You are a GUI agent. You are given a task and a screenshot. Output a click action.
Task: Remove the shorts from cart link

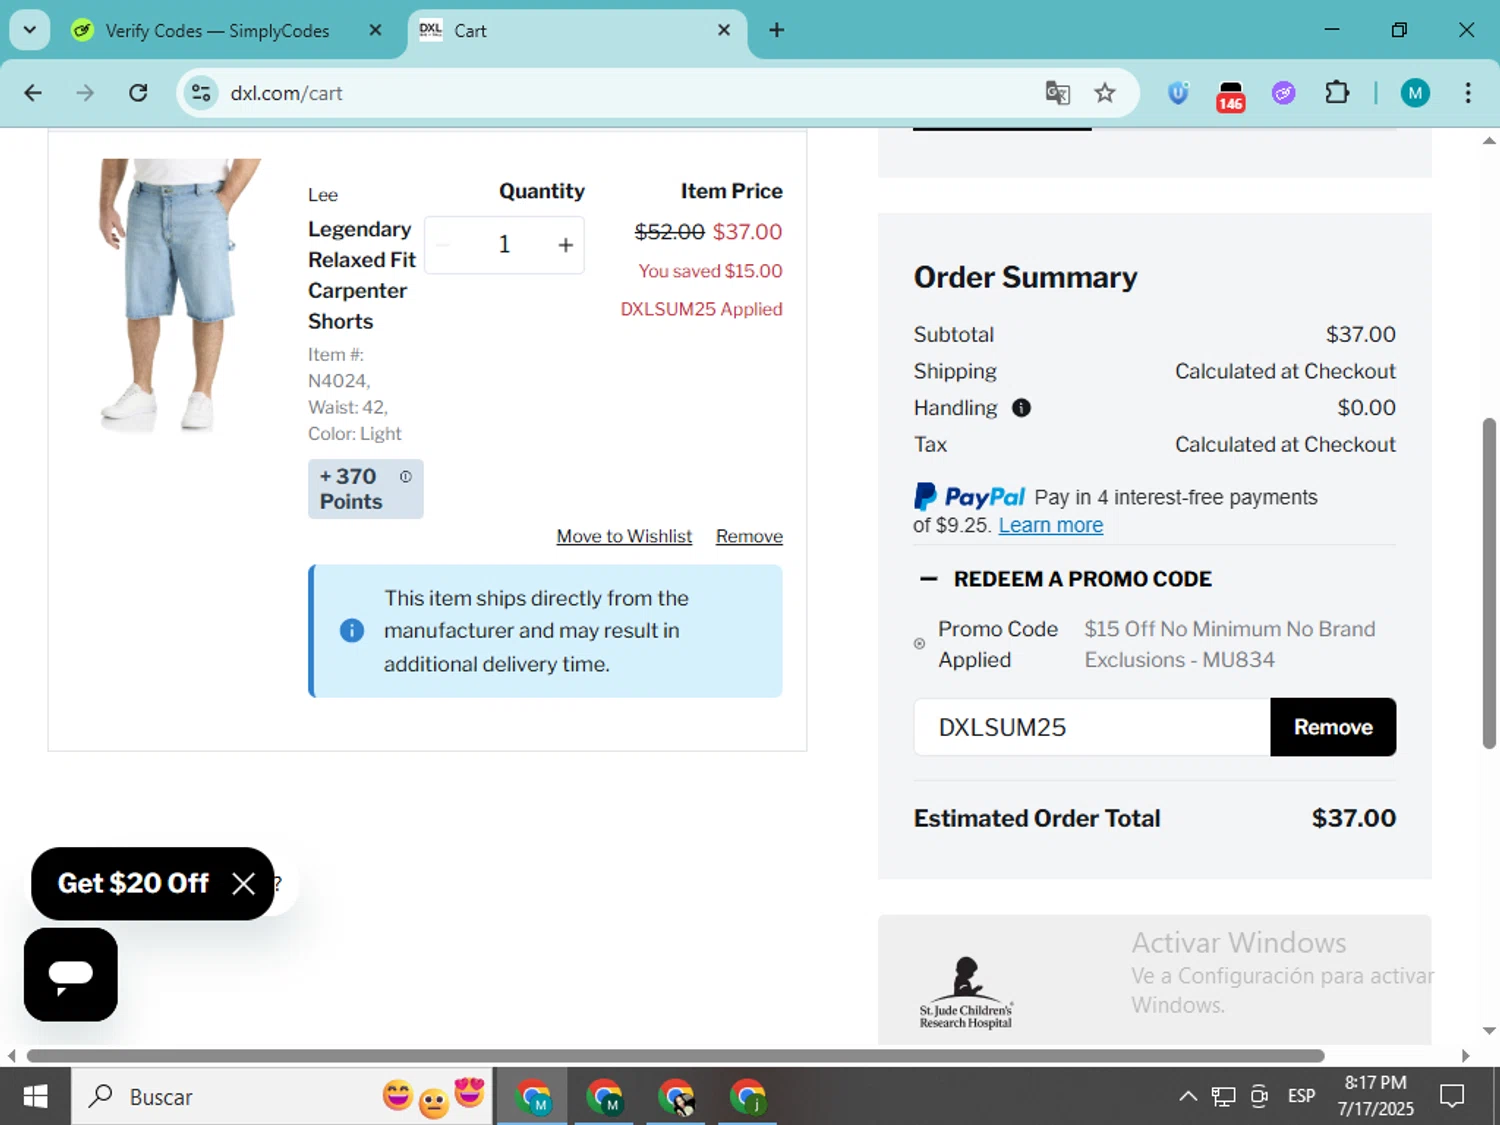click(749, 537)
